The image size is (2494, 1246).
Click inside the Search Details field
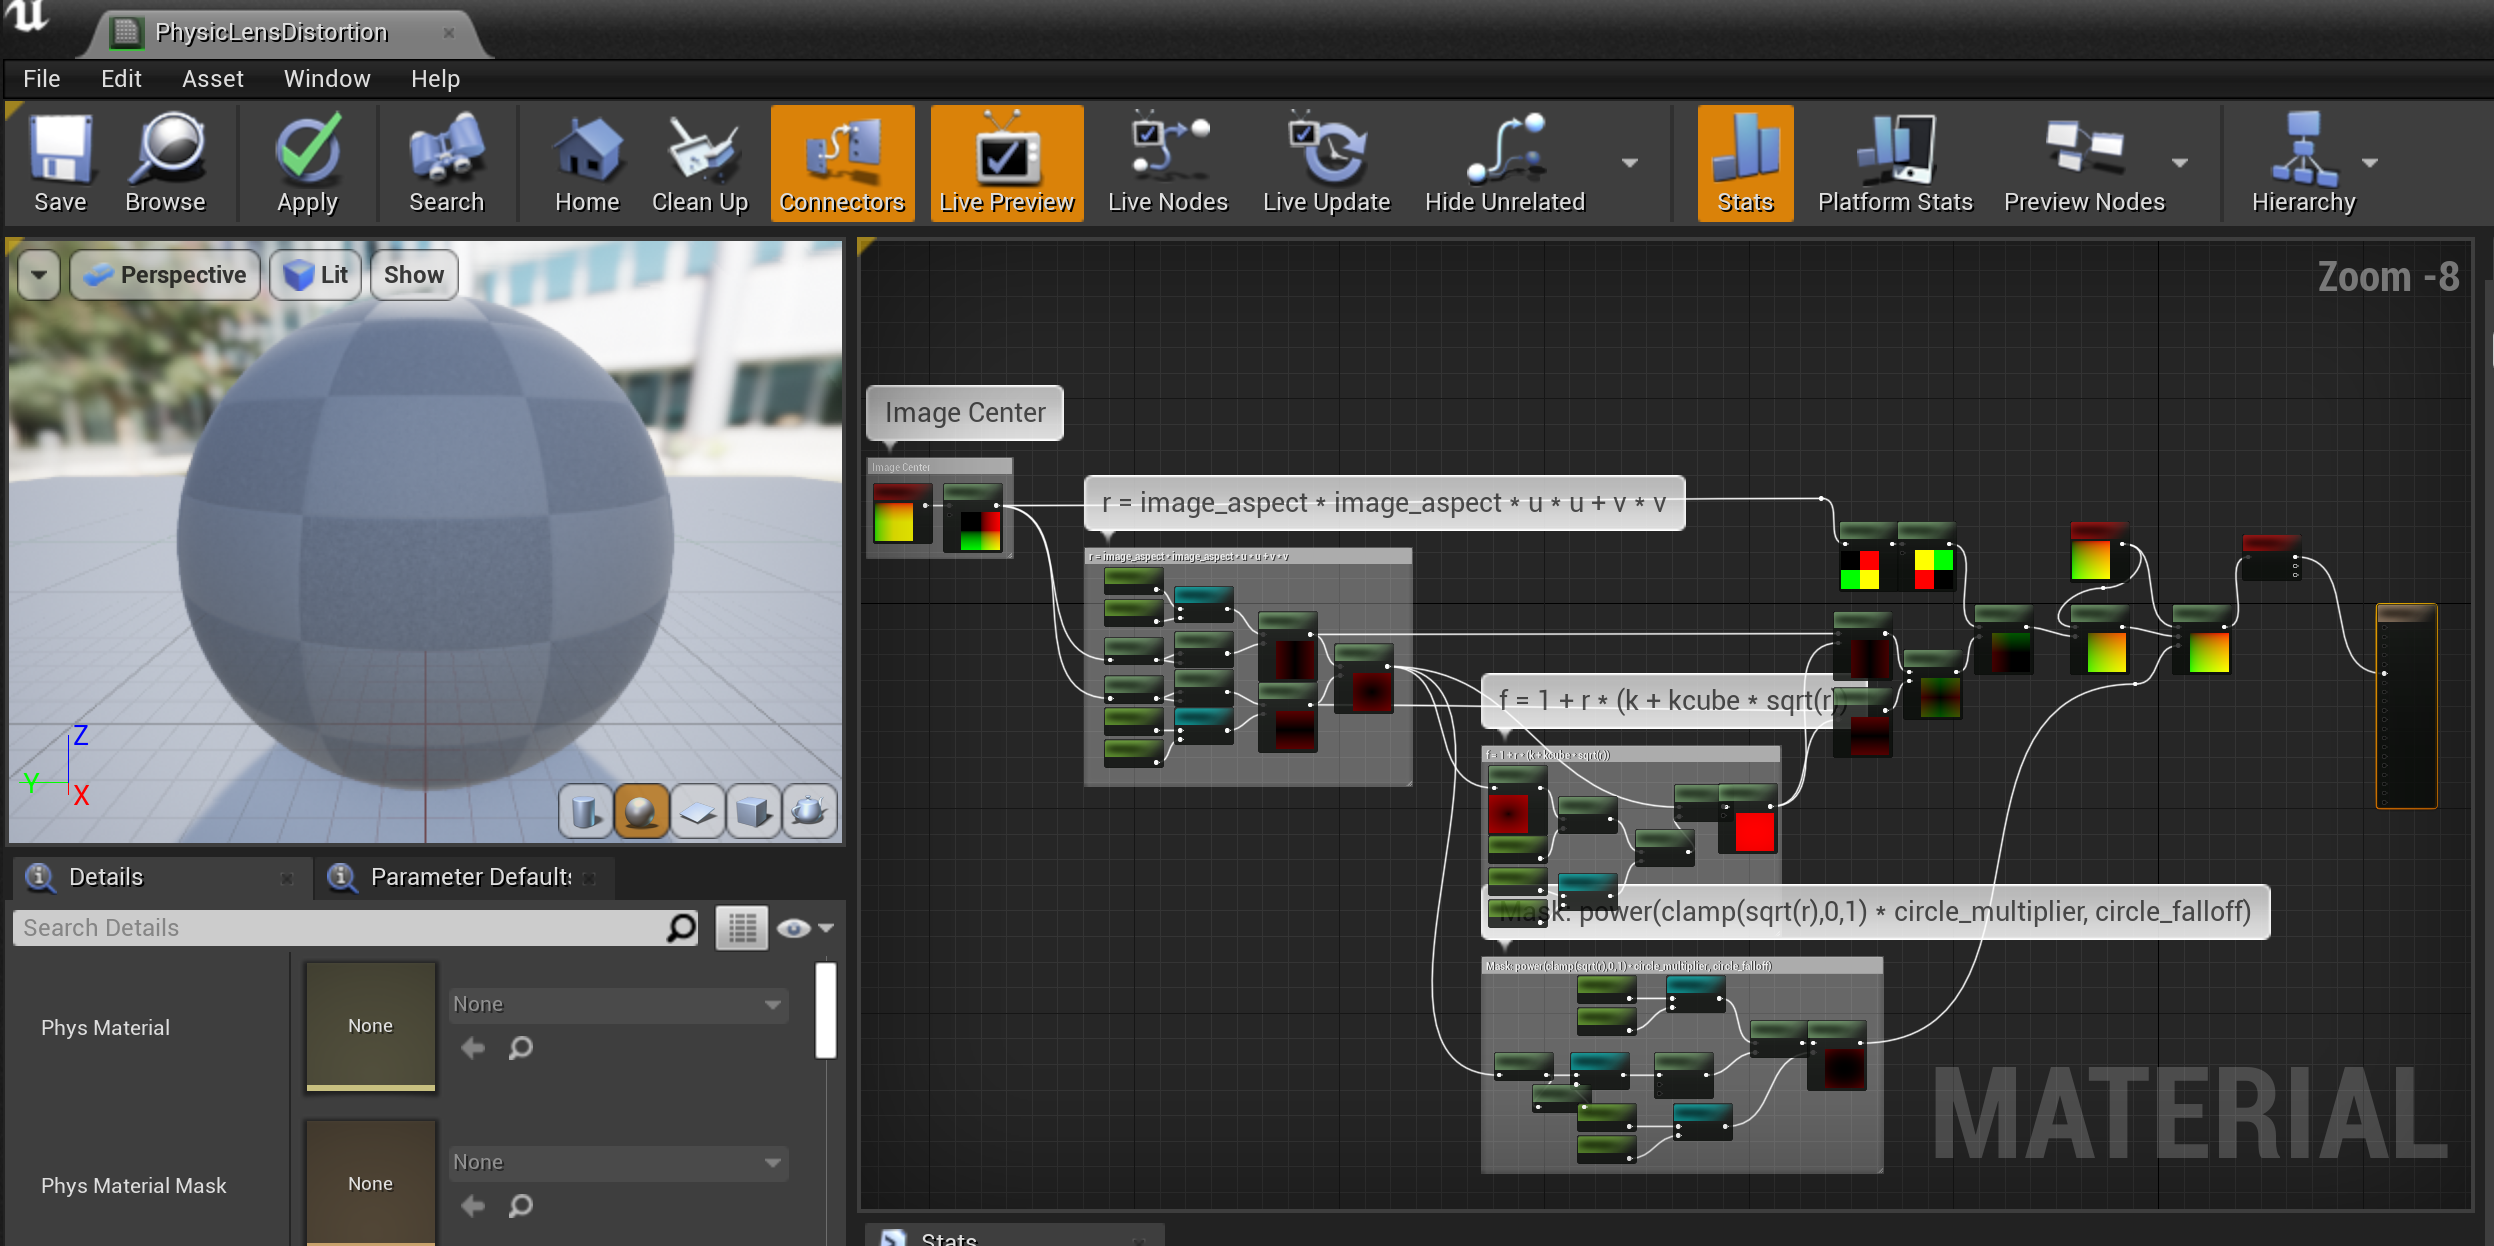click(340, 927)
